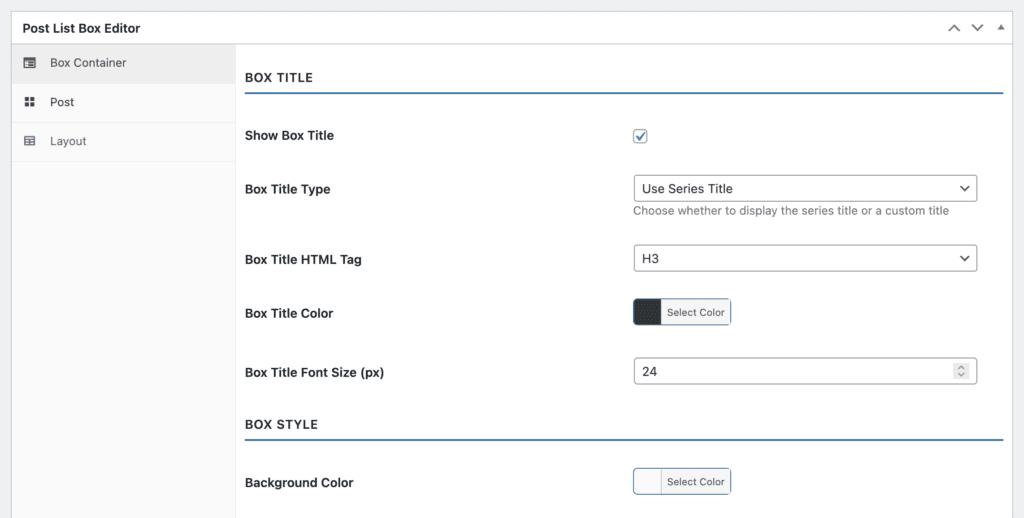Collapse the Post List Box Editor panel
The image size is (1024, 518).
(1001, 28)
